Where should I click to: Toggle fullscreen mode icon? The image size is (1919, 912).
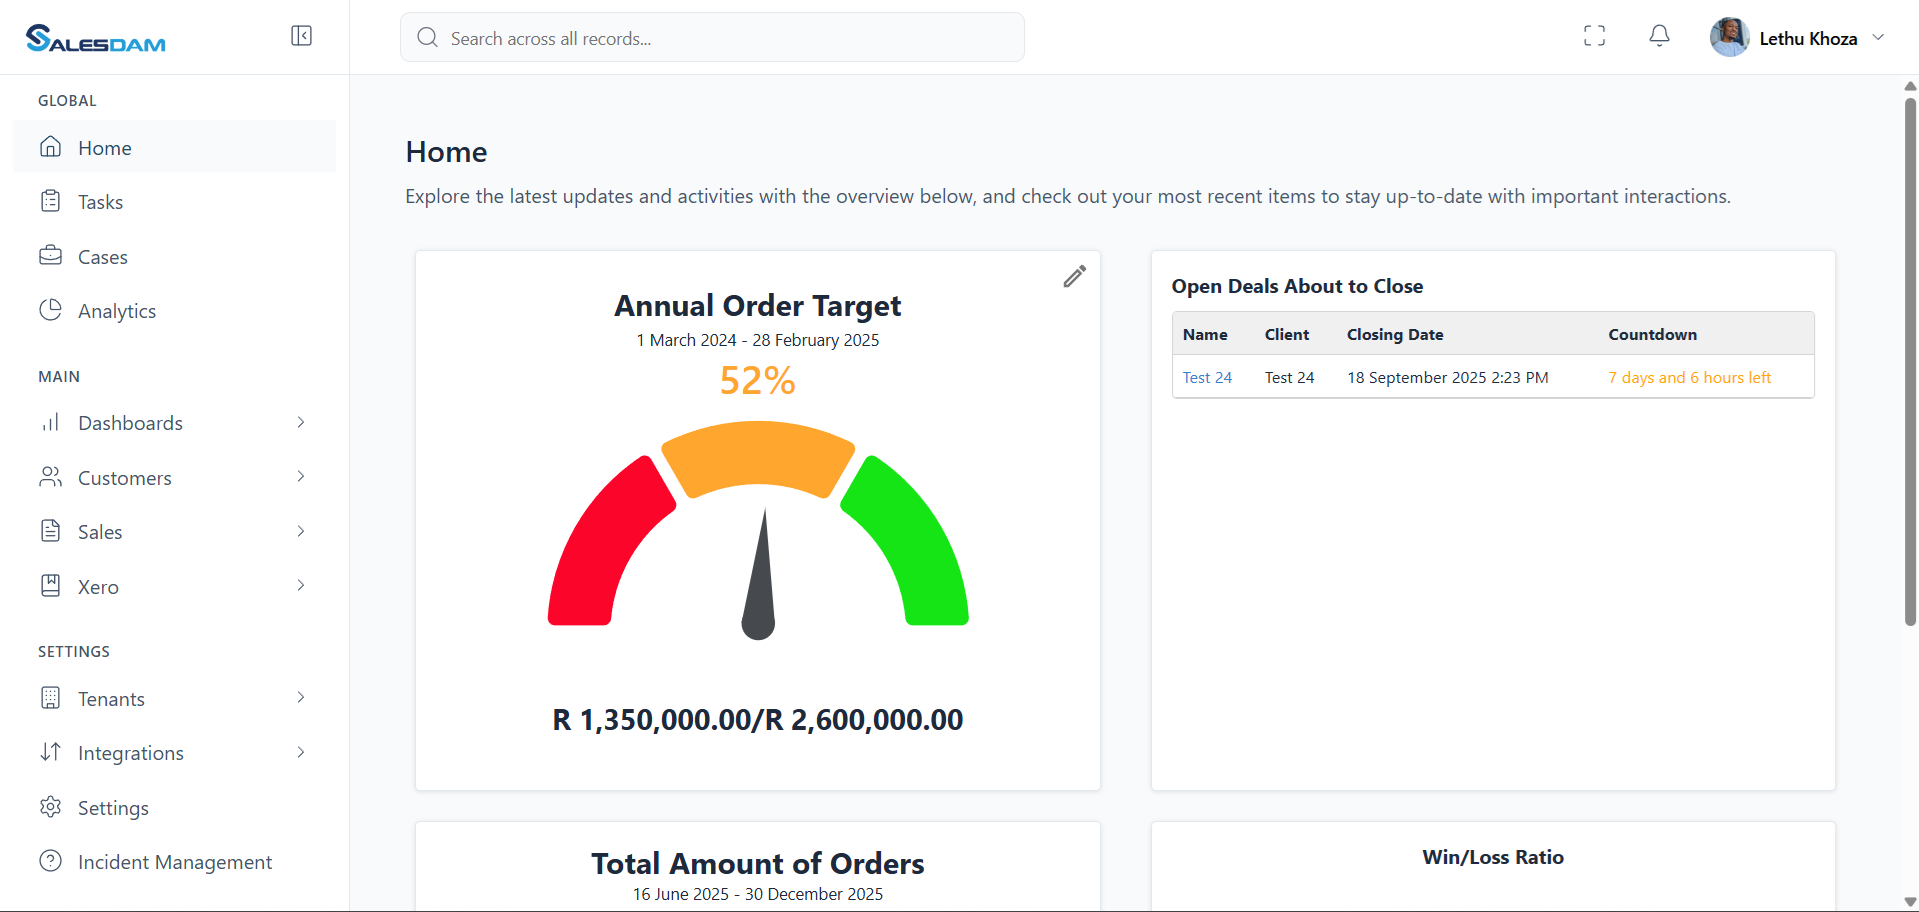[1595, 36]
